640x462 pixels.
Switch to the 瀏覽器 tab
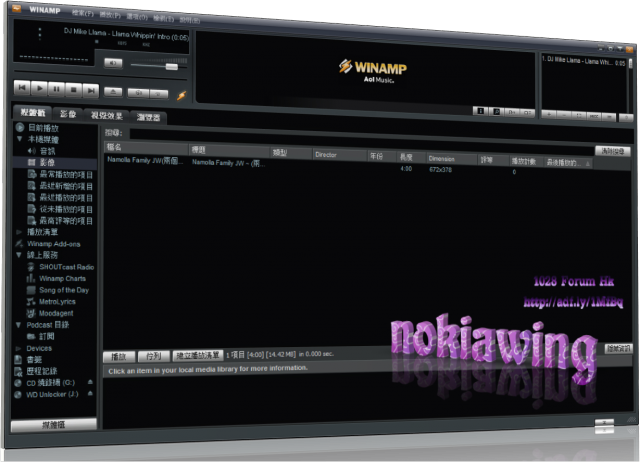(x=148, y=118)
